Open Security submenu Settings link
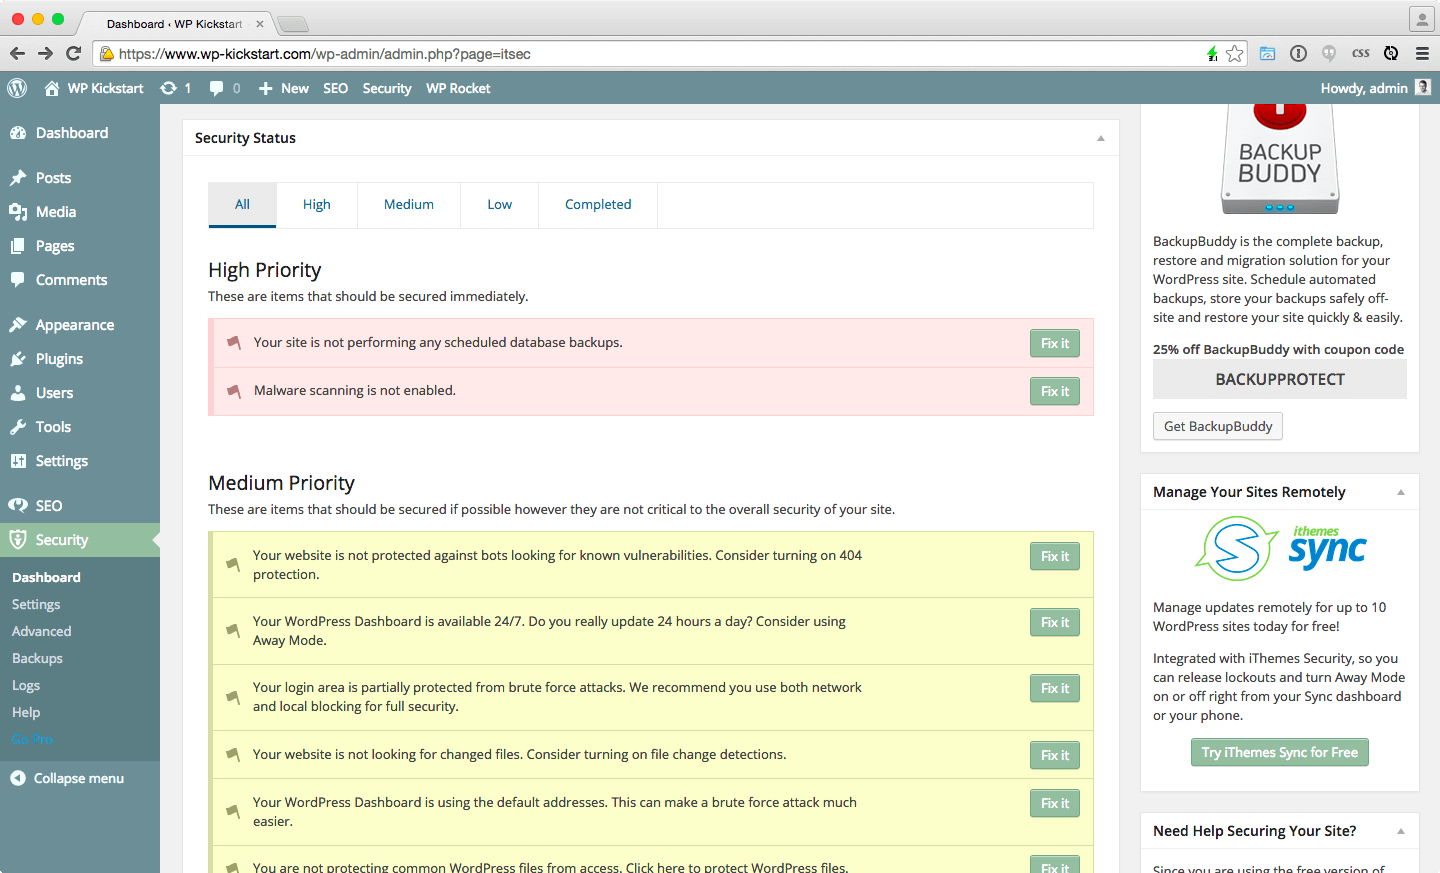 pos(36,604)
